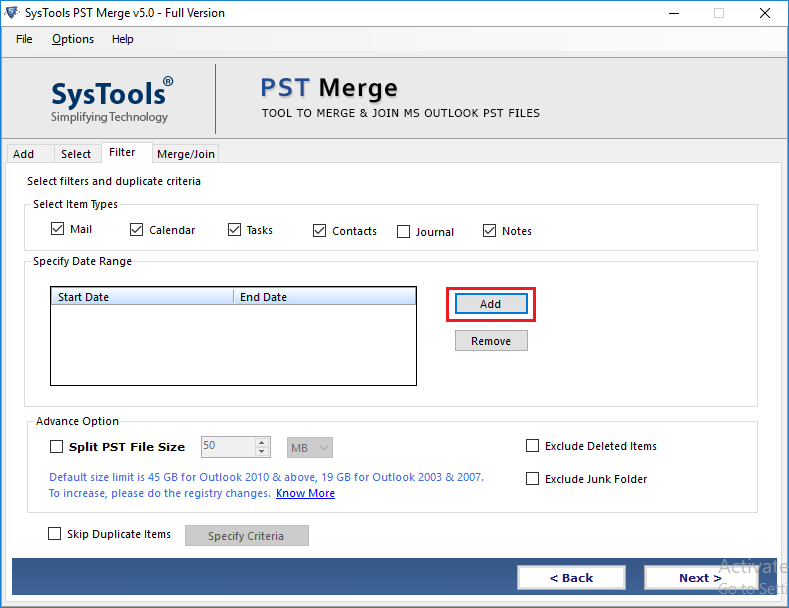Image resolution: width=789 pixels, height=608 pixels.
Task: Enable the Journal item type
Action: point(404,232)
